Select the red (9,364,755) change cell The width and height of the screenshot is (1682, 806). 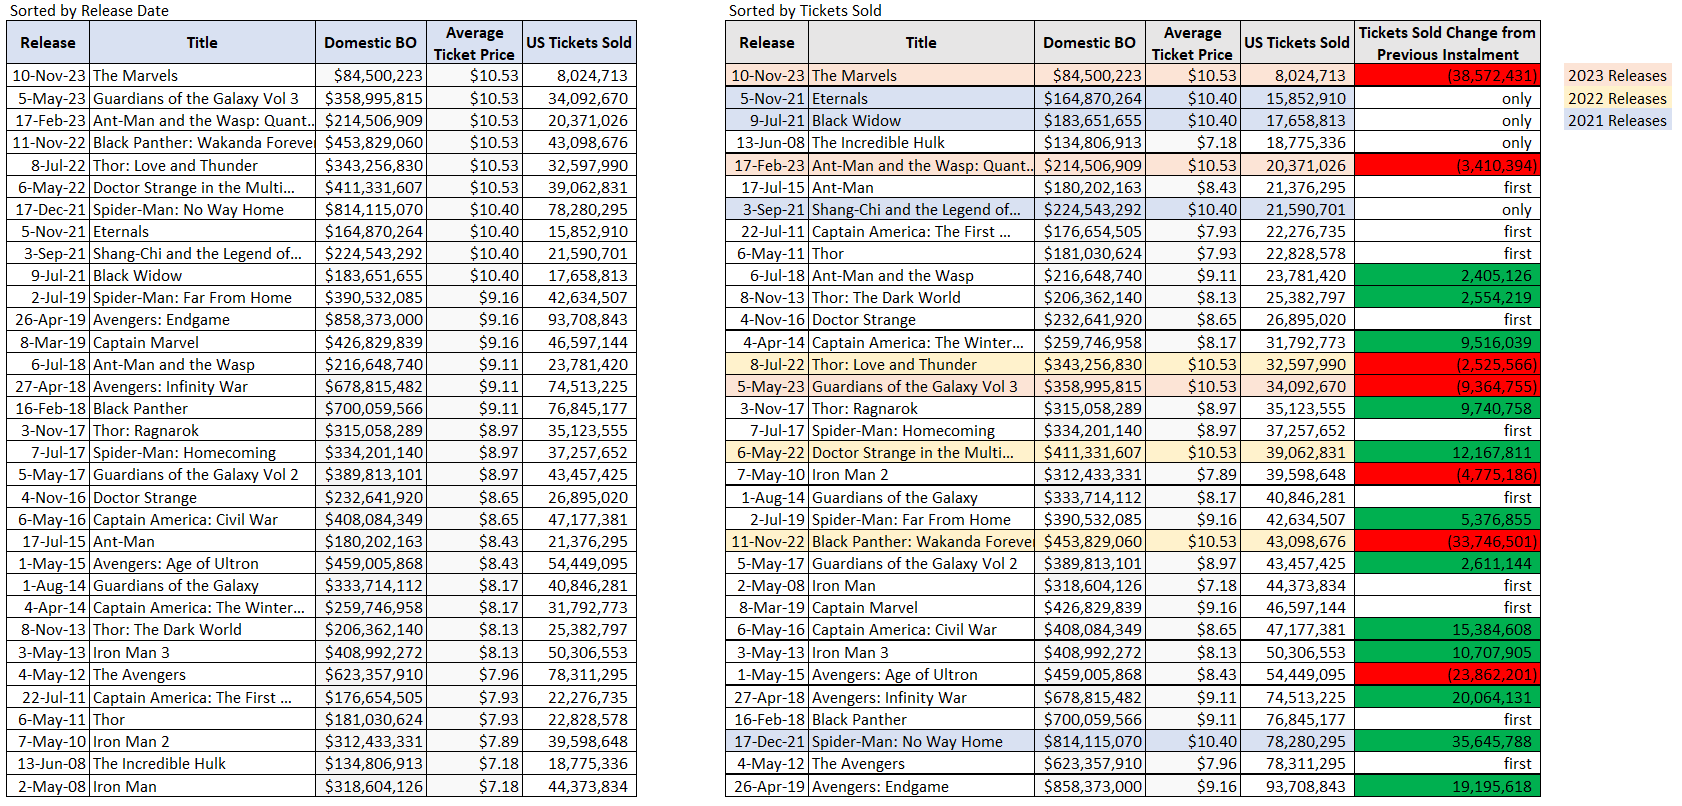tap(1447, 387)
